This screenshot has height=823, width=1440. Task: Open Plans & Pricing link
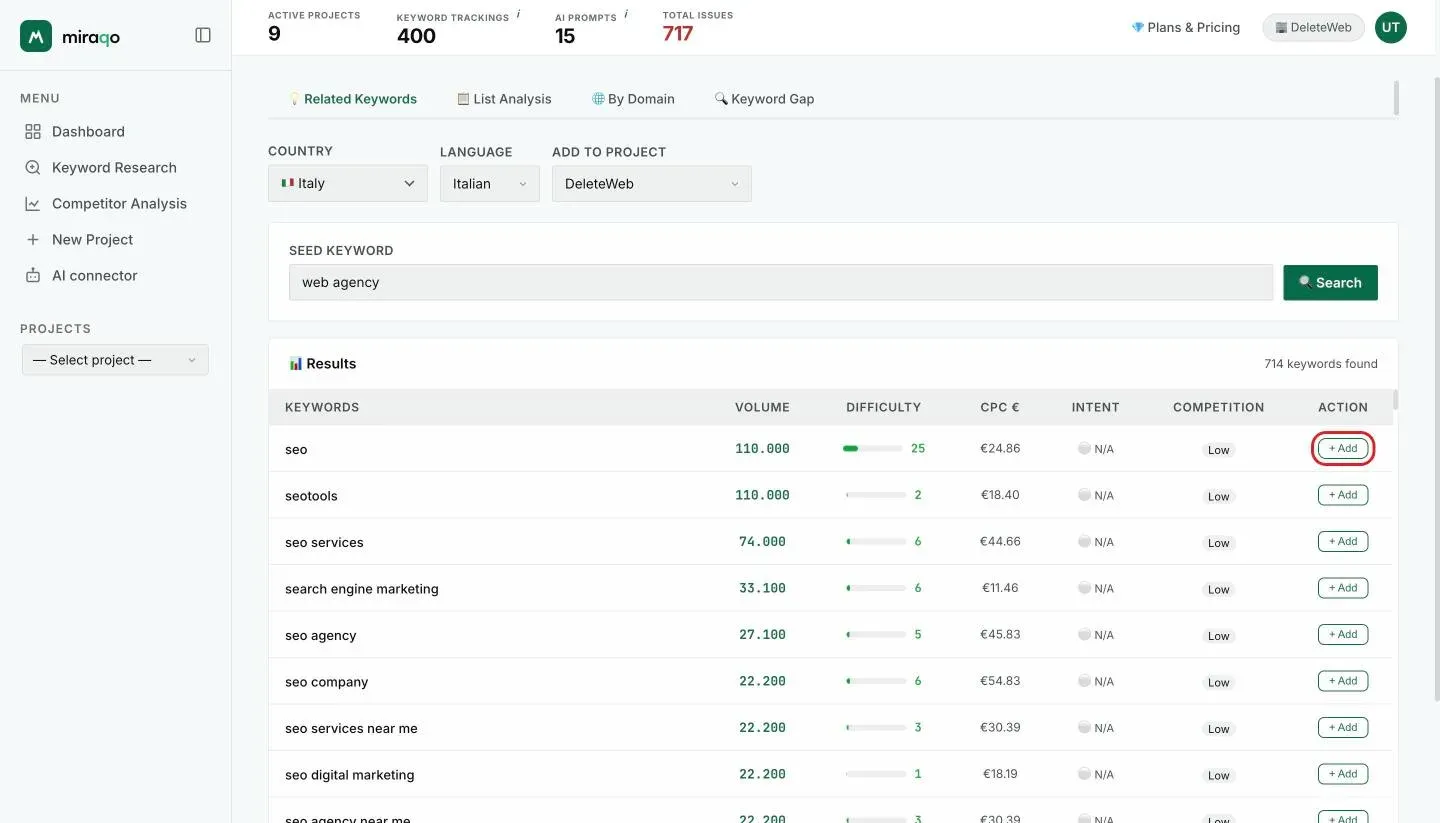1185,27
